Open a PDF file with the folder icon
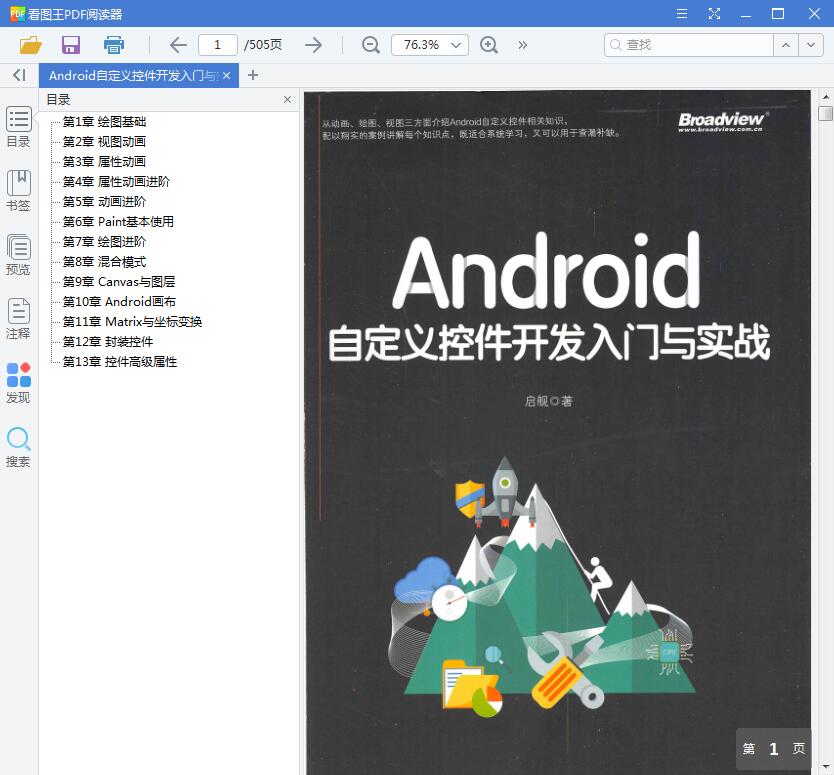834x775 pixels. pyautogui.click(x=30, y=45)
